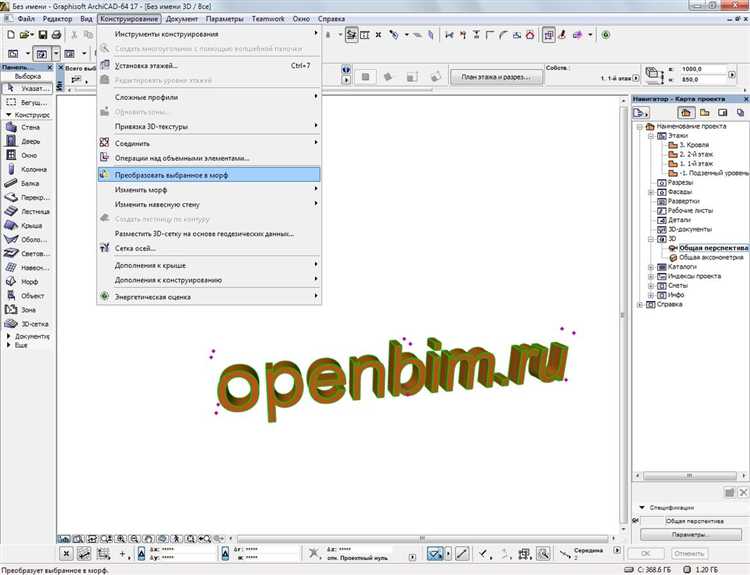Choose Преобразовать выбранное в морф menu entry
The height and width of the screenshot is (575, 750).
[209, 175]
